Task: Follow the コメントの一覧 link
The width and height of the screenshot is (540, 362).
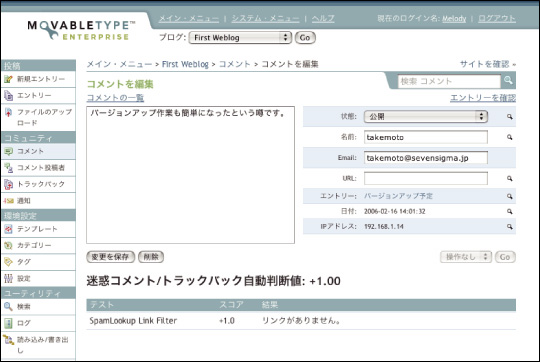Action: point(115,98)
